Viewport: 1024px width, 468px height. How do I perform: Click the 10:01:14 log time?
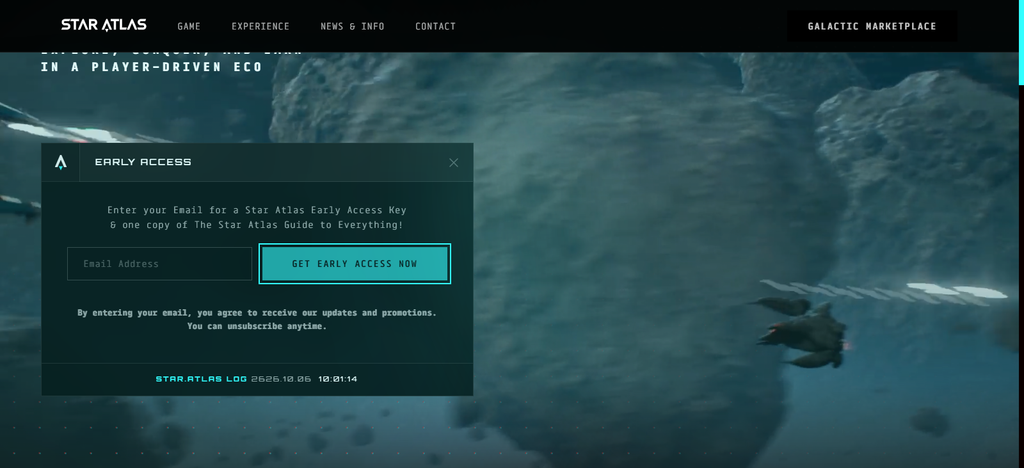[x=338, y=379]
